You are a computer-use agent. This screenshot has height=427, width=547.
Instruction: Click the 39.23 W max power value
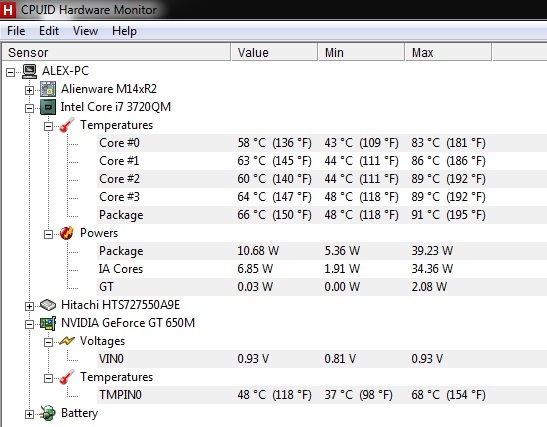point(432,251)
